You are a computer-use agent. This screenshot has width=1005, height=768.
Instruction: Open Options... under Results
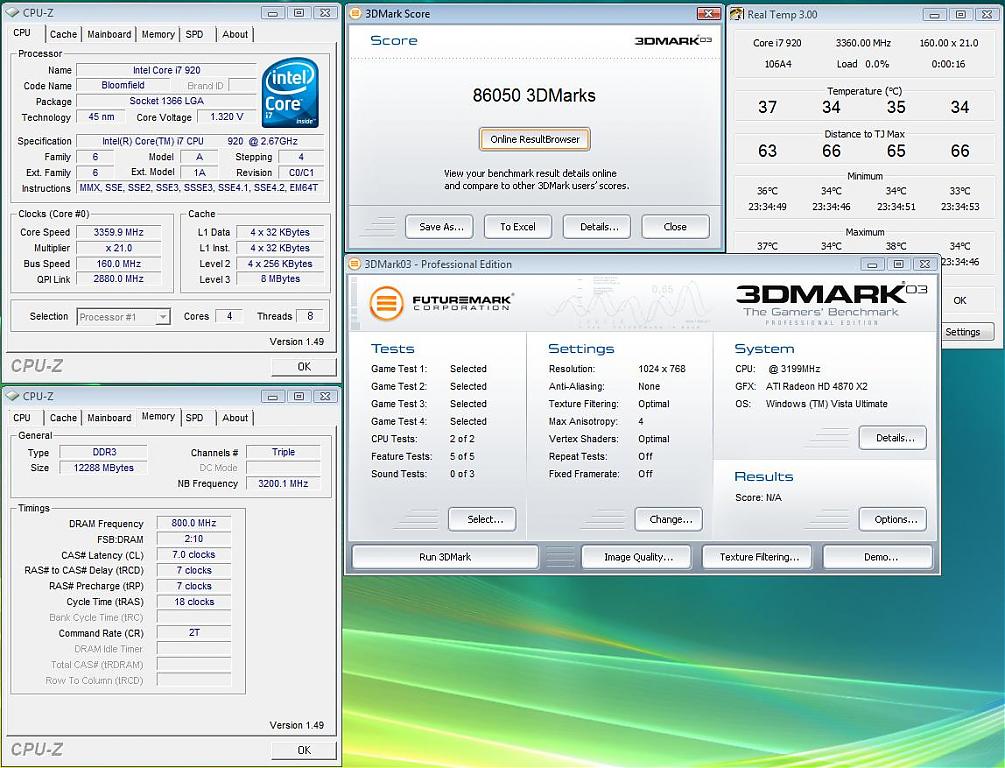pyautogui.click(x=895, y=519)
